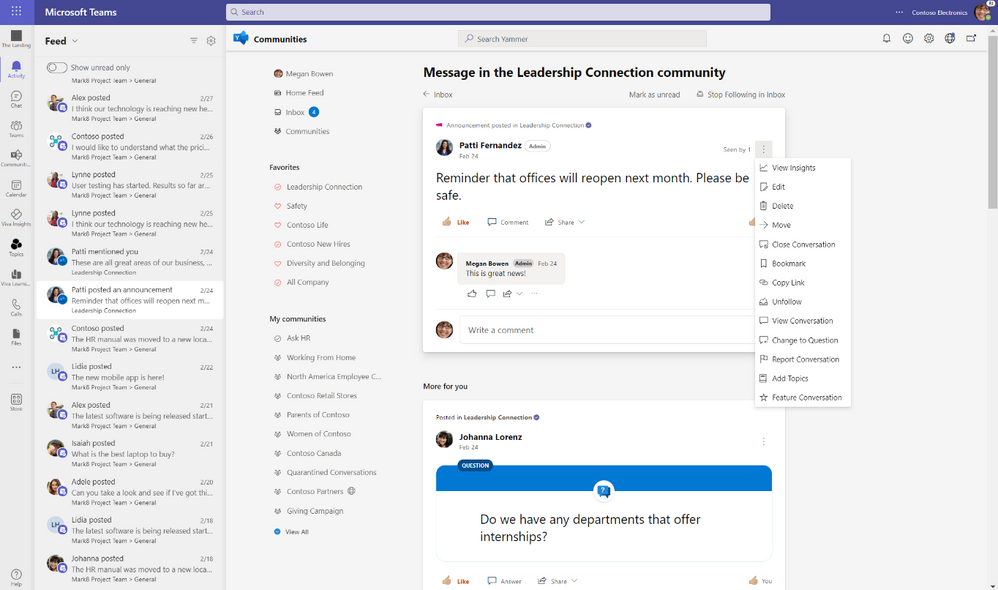Click the smiley feedback icon

(908, 38)
